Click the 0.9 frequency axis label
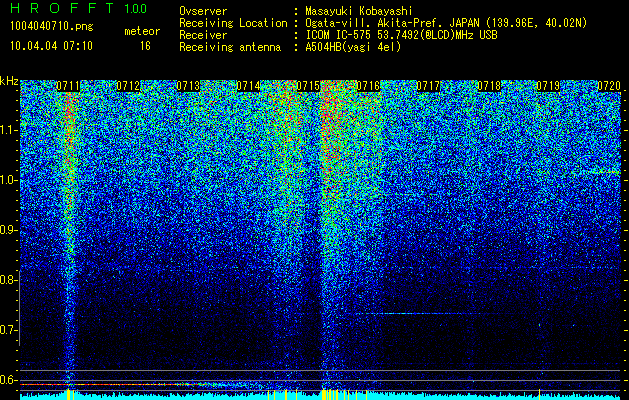629x400 pixels. click(8, 230)
